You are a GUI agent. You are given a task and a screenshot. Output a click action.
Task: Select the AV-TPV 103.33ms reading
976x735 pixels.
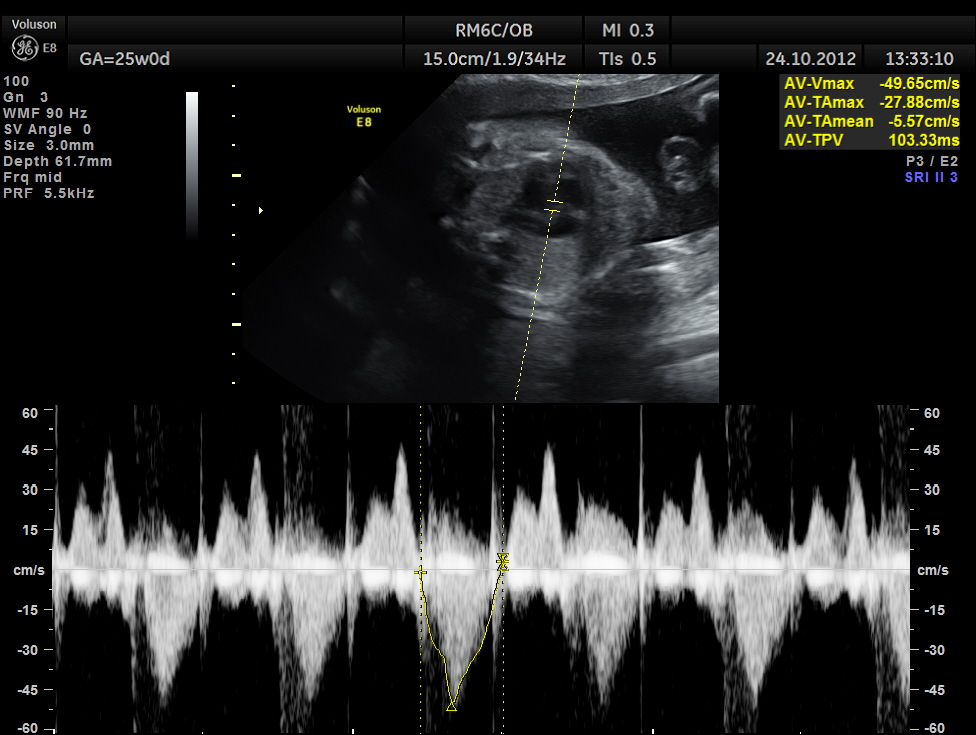point(870,140)
